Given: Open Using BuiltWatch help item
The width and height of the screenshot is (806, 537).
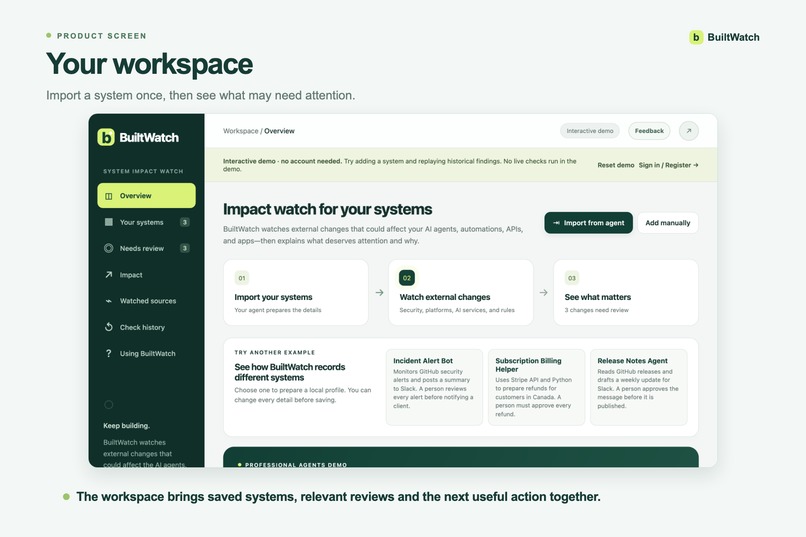Looking at the screenshot, I should pyautogui.click(x=146, y=354).
